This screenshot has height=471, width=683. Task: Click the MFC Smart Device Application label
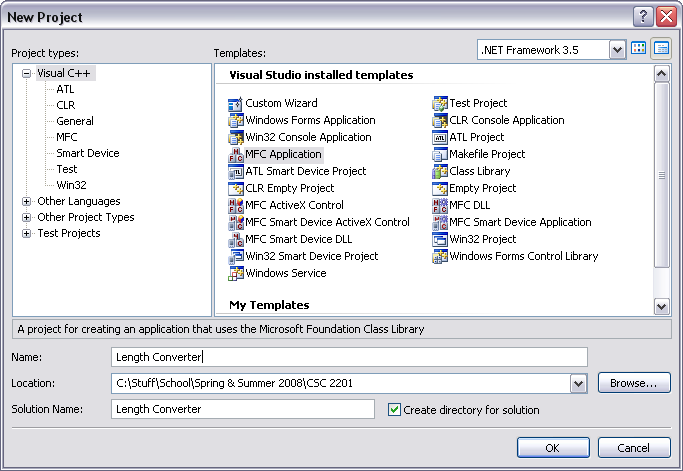click(x=520, y=222)
